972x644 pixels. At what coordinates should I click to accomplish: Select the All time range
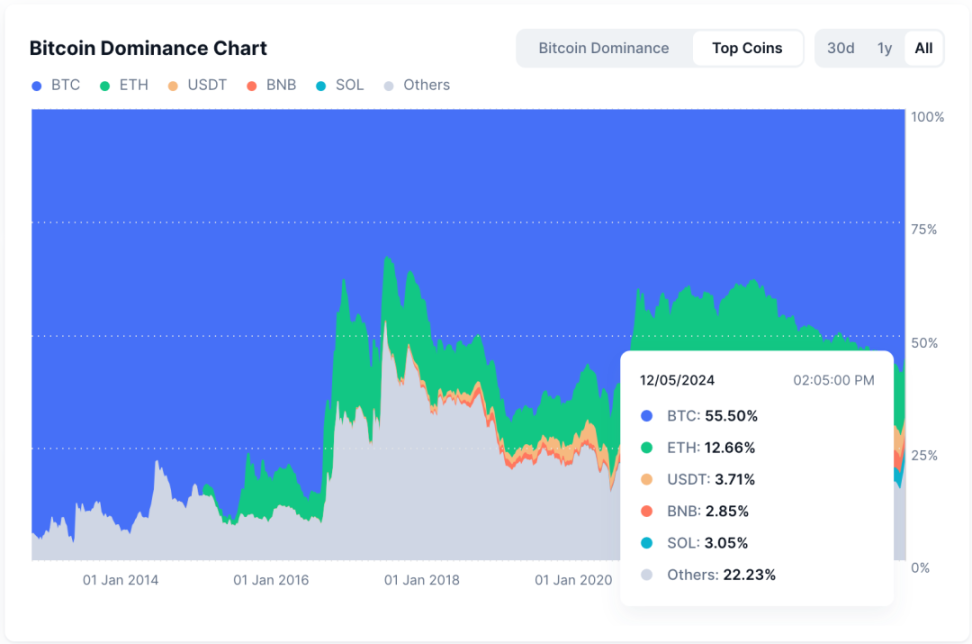(924, 48)
